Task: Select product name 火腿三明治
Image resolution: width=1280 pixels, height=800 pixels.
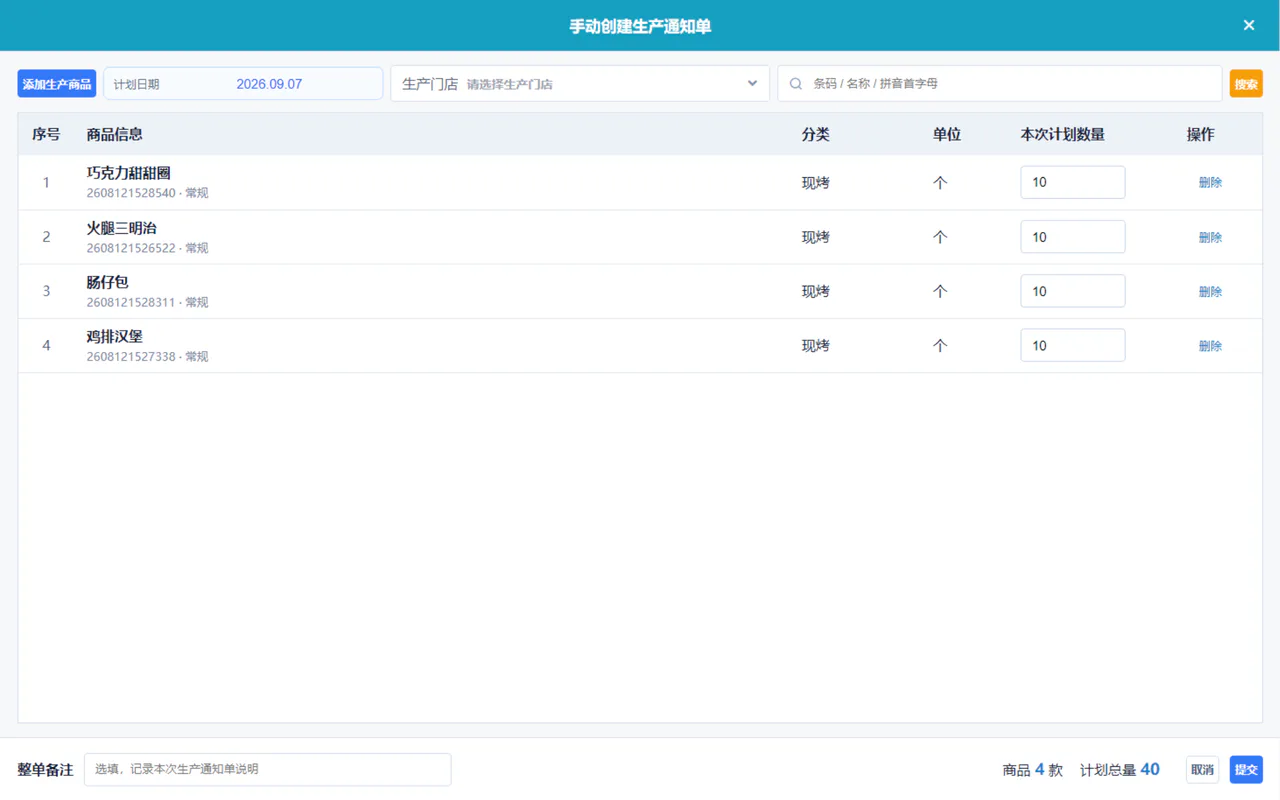Action: [122, 228]
